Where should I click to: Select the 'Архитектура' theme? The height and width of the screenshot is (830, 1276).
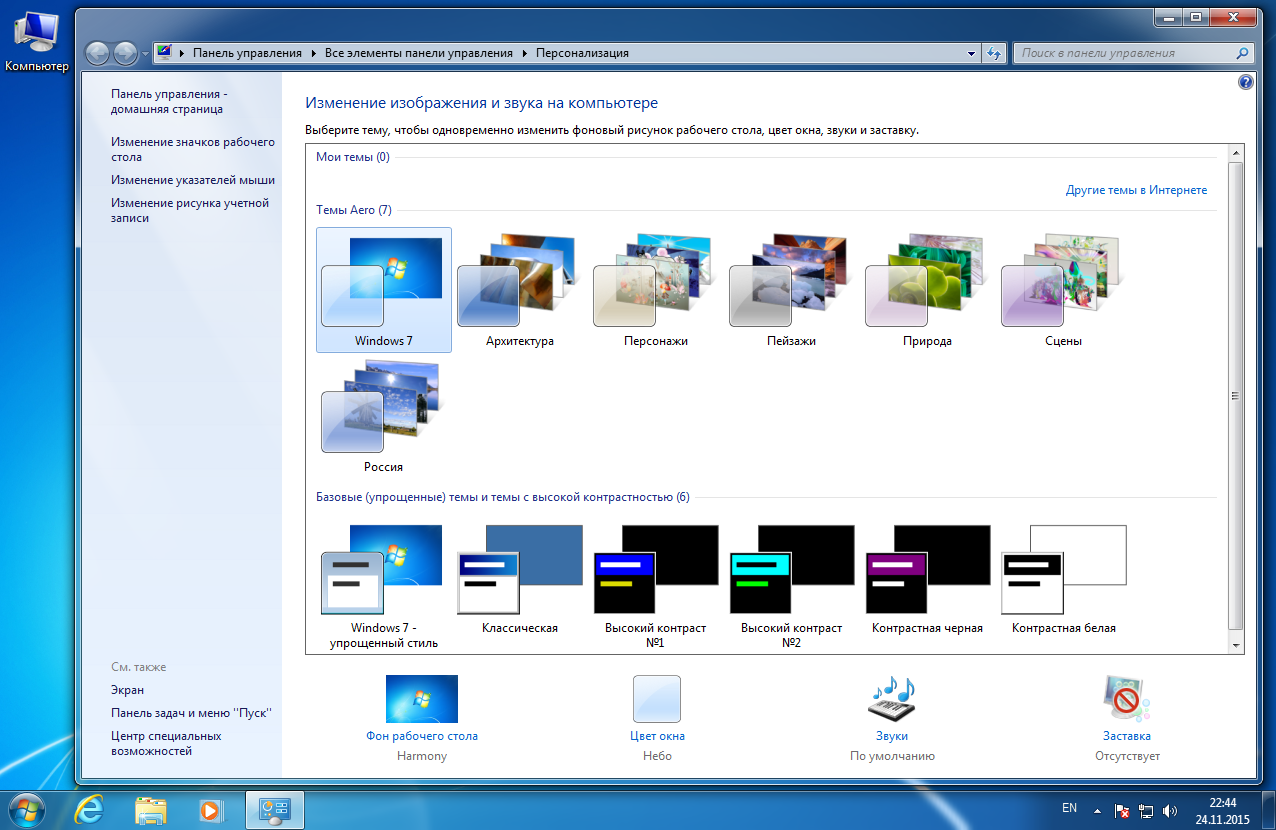520,290
